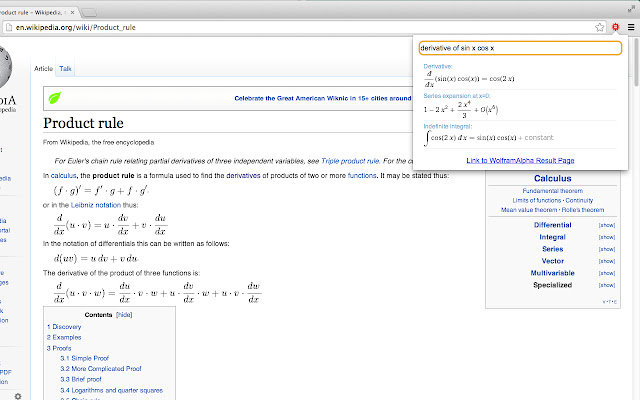
Task: Jump to 3.1 Simple Proof
Action: click(x=84, y=358)
